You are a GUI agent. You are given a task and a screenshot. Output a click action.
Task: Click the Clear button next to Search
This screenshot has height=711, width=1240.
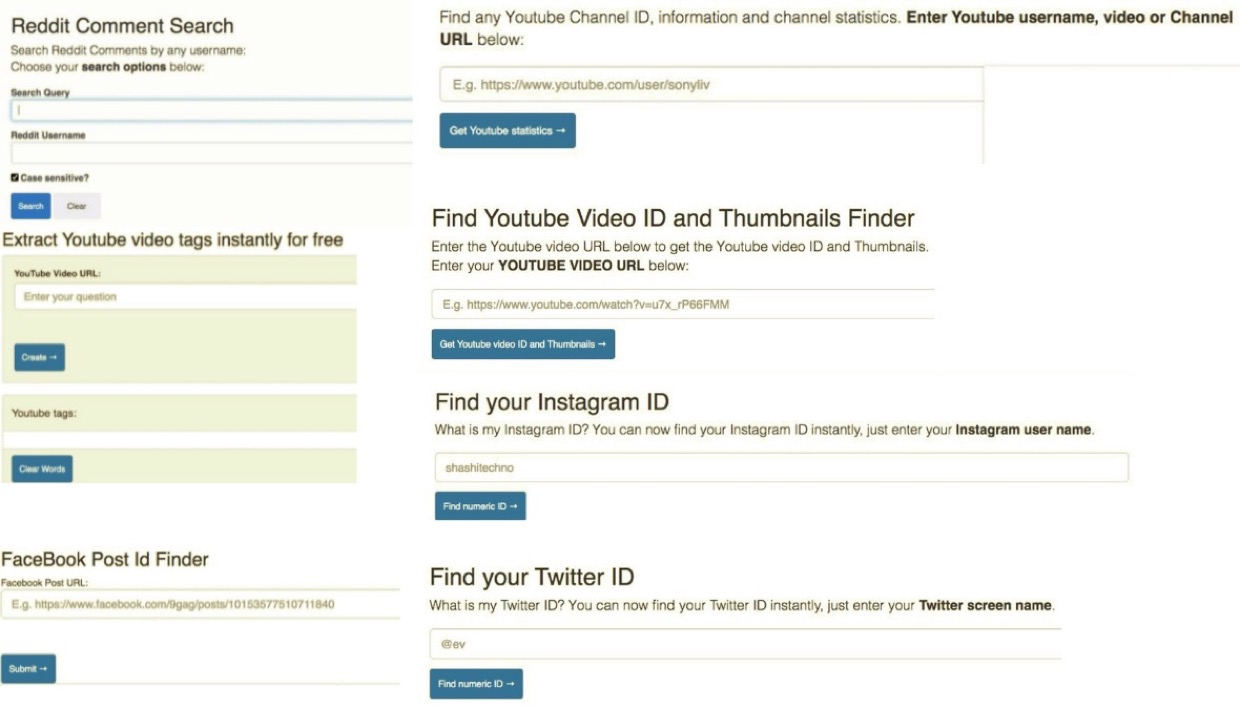coord(76,206)
